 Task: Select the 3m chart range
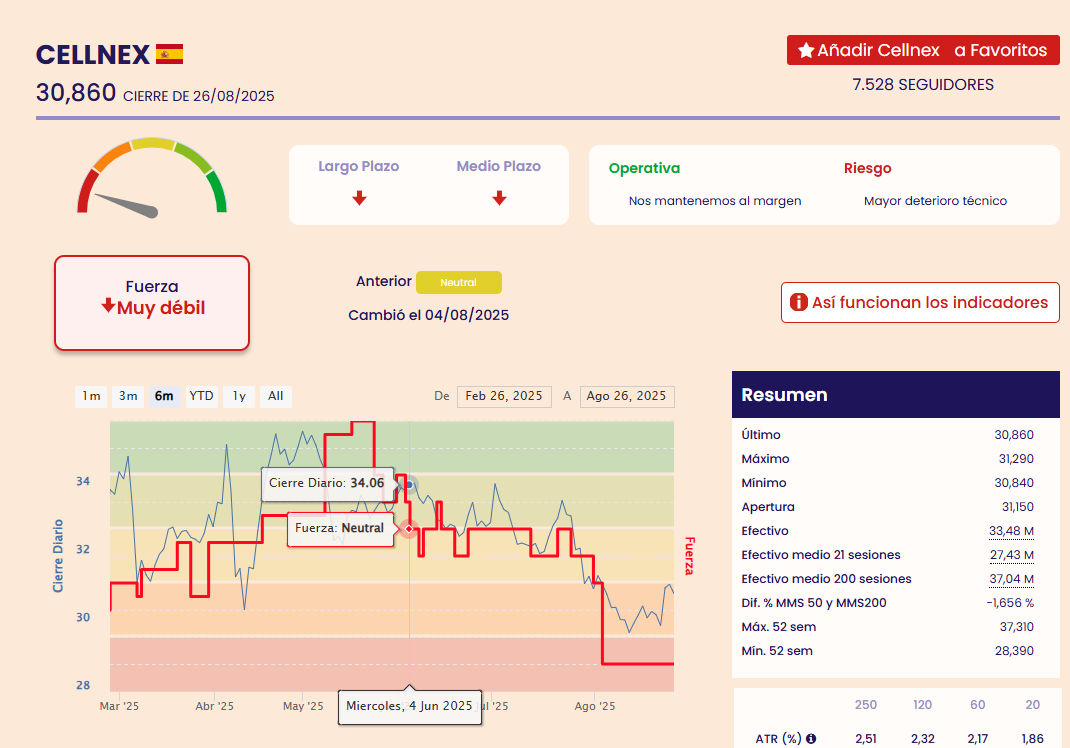pyautogui.click(x=128, y=397)
